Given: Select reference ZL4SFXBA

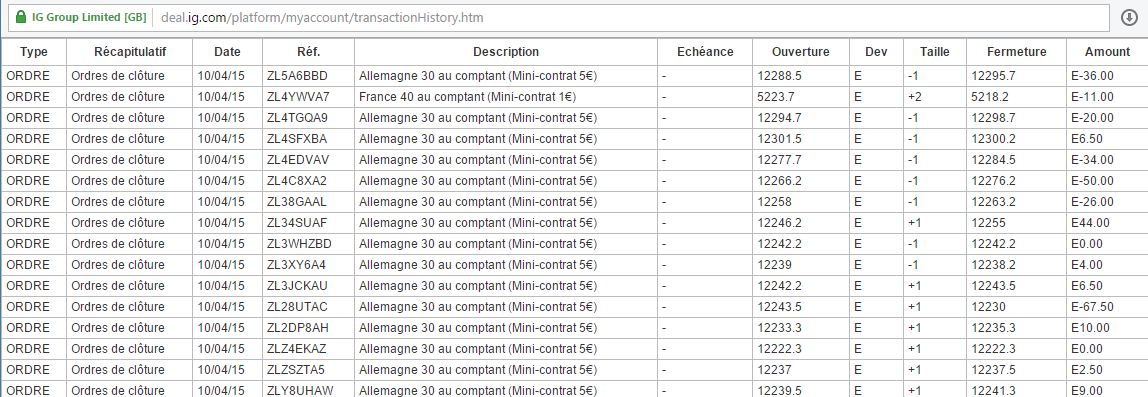Looking at the screenshot, I should 297,138.
